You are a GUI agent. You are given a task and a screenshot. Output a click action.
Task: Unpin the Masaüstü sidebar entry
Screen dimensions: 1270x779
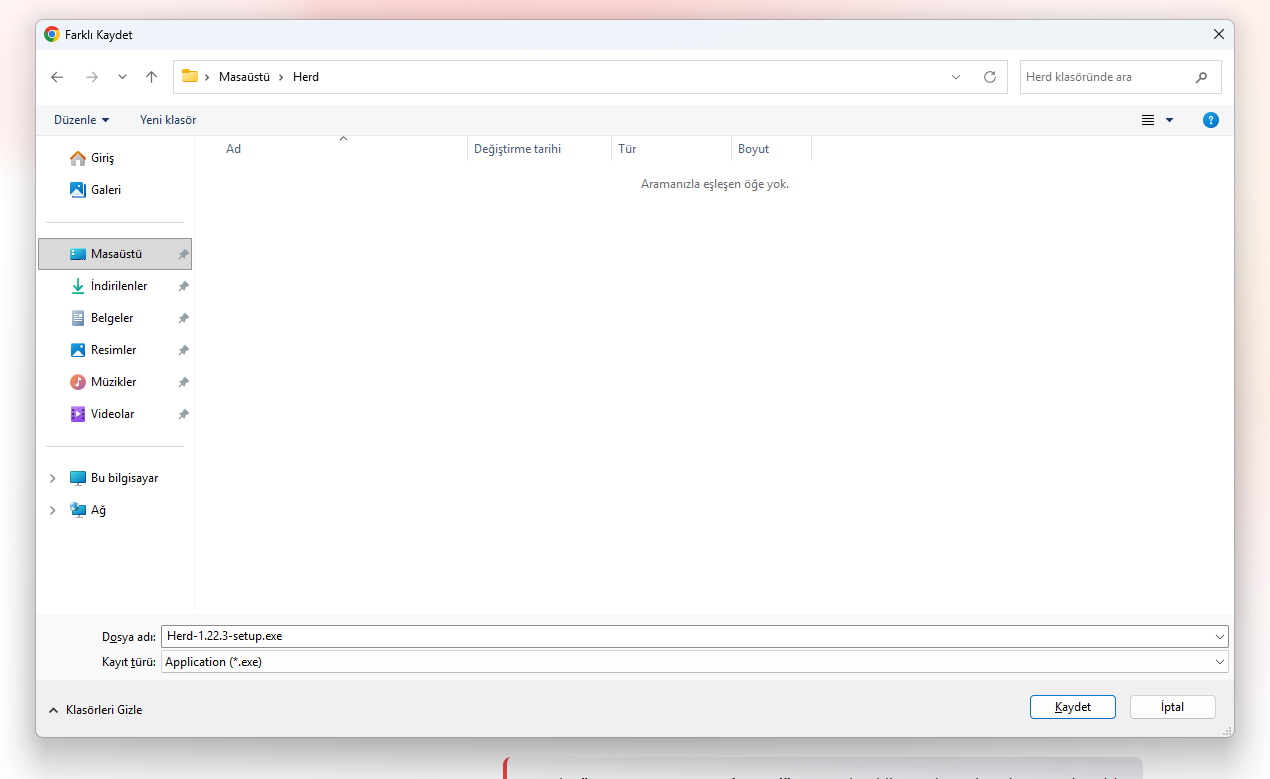[183, 254]
